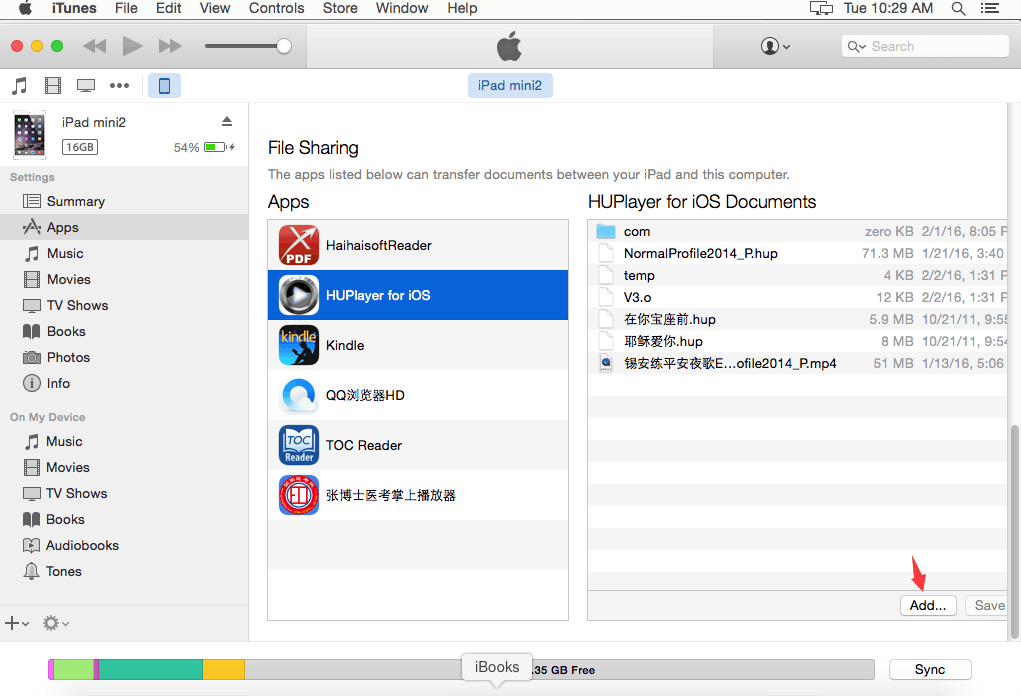
Task: Click the HaihaisoftReader PDF app icon
Action: pyautogui.click(x=299, y=245)
